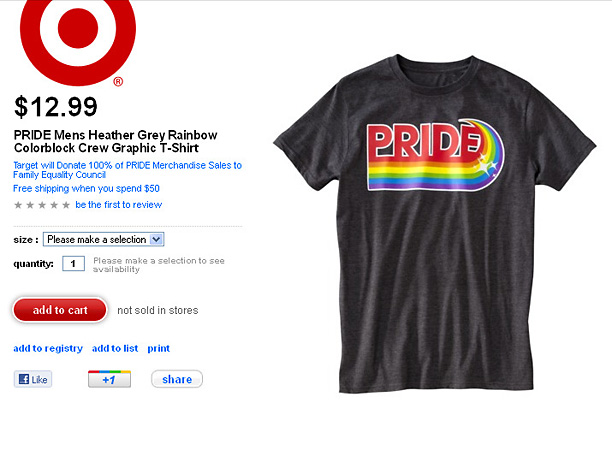Select the fifth rating star

click(x=66, y=205)
